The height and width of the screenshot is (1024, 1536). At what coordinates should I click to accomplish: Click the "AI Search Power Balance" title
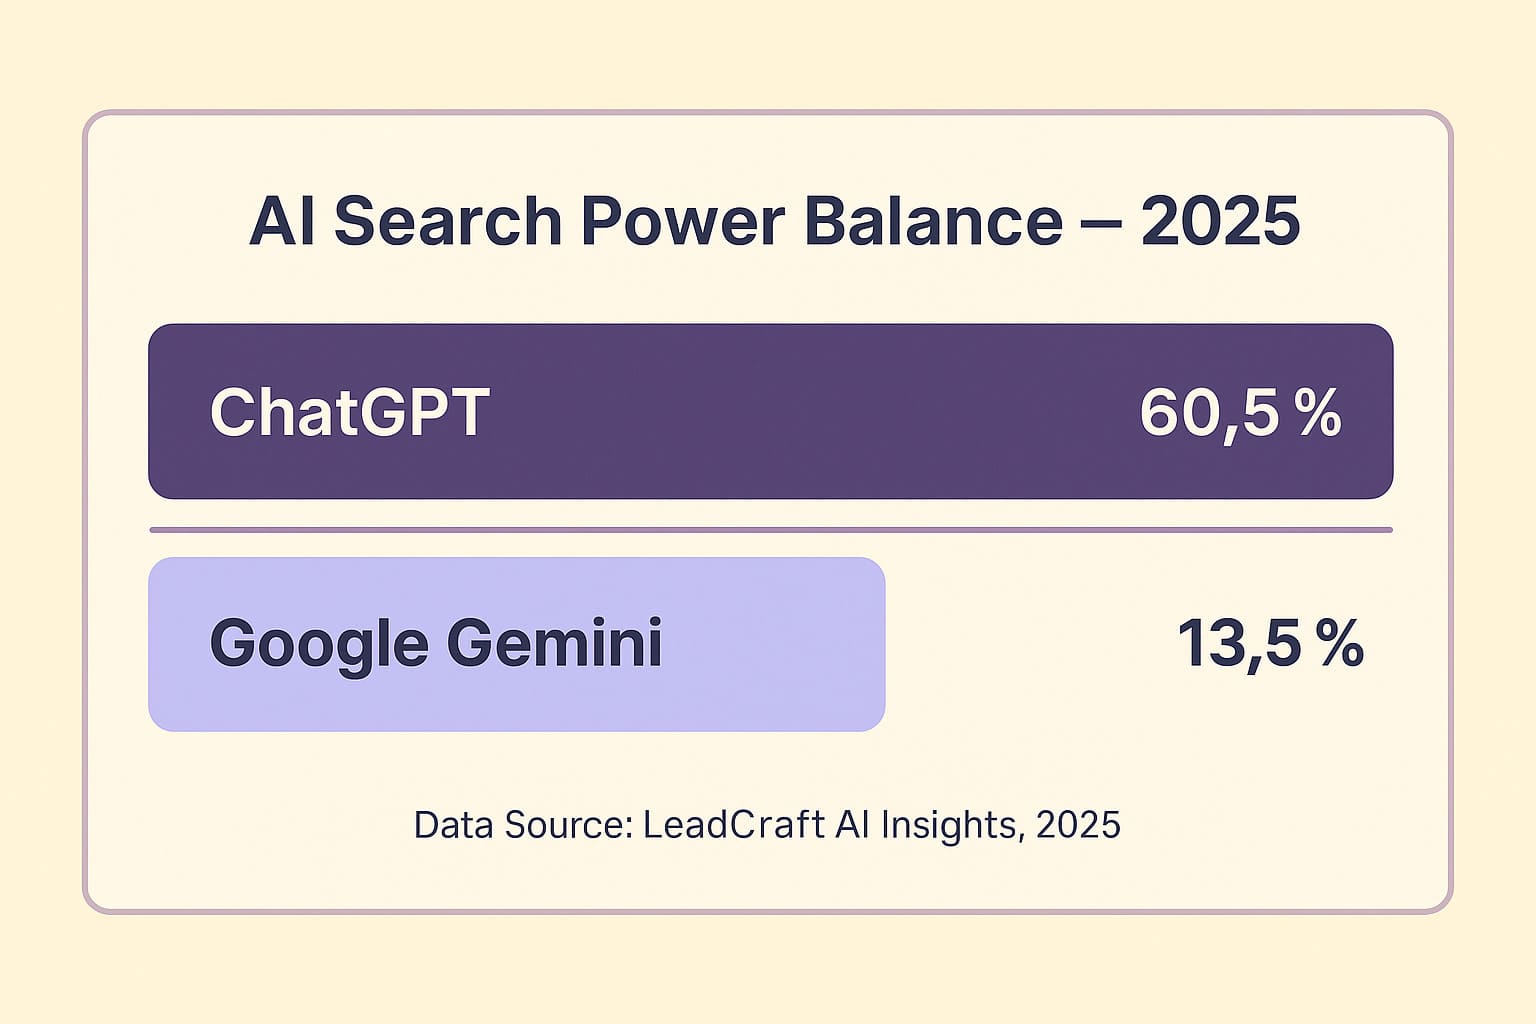point(655,221)
